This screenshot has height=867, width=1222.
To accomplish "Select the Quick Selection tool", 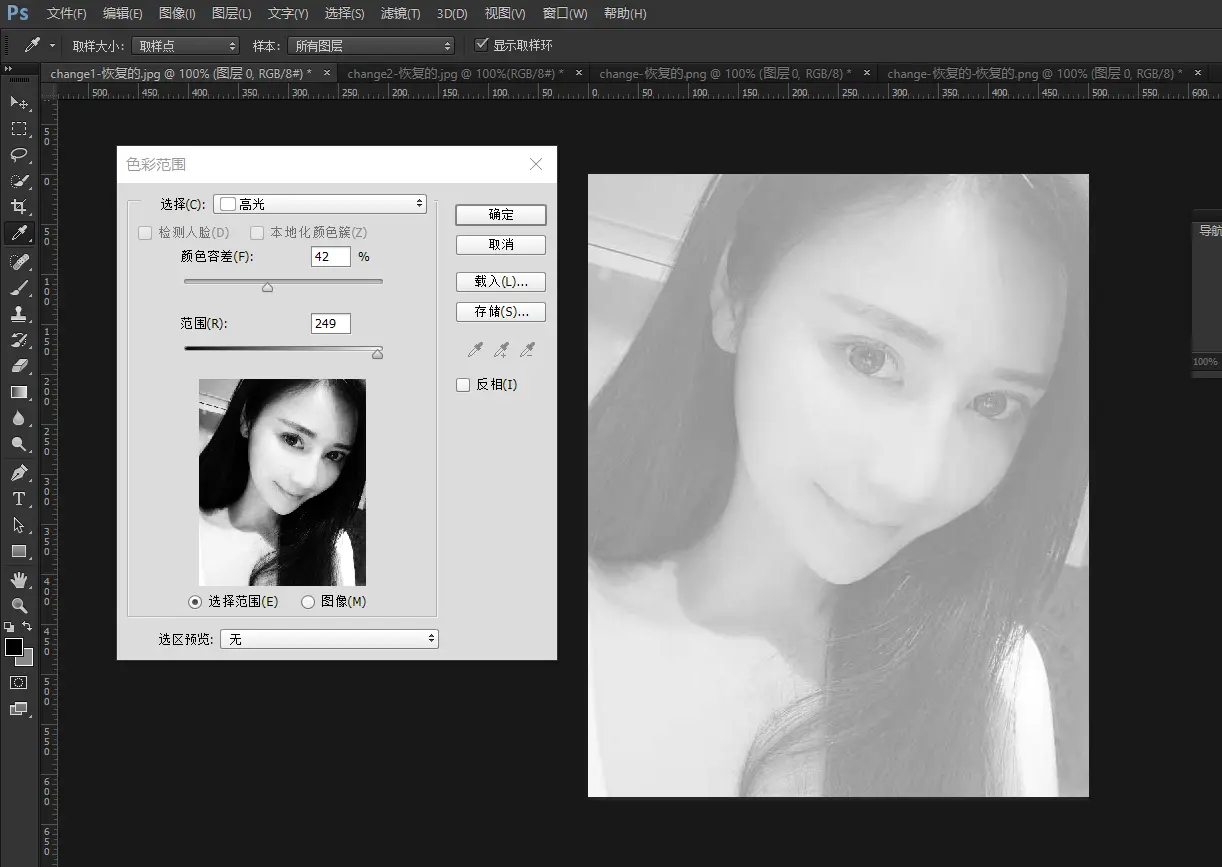I will tap(19, 180).
